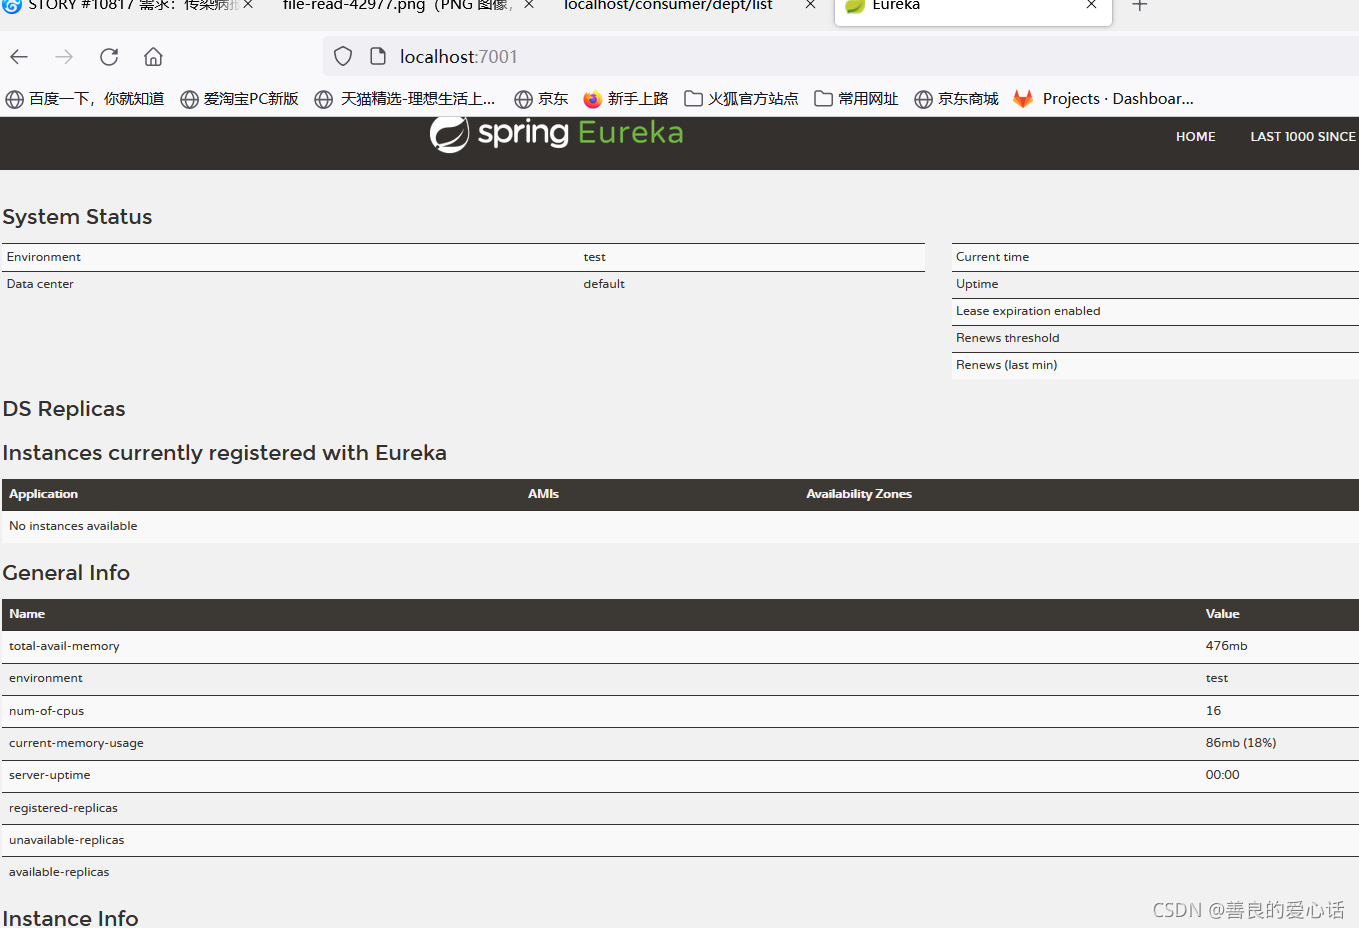The image size is (1359, 928).
Task: Open the 常用网址 bookmark folder
Action: click(856, 99)
